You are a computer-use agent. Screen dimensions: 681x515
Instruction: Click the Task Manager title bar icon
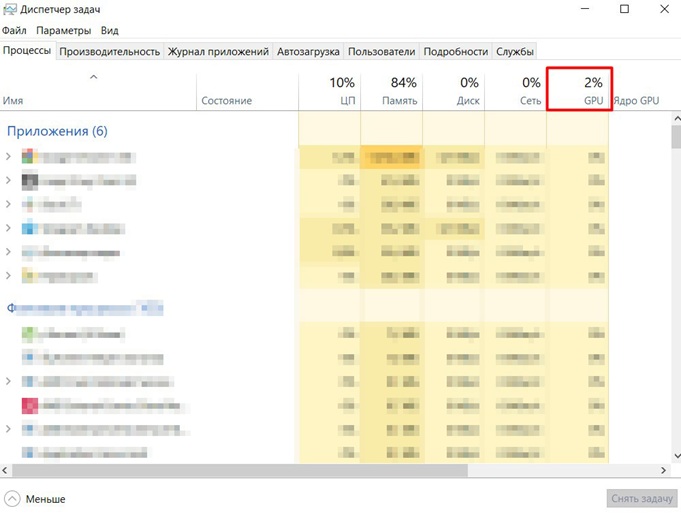click(10, 9)
